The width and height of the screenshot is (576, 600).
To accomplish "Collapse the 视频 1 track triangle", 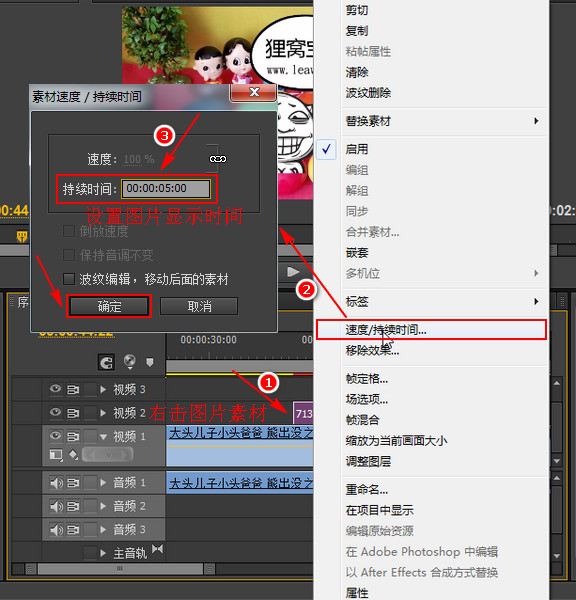I will [x=103, y=436].
